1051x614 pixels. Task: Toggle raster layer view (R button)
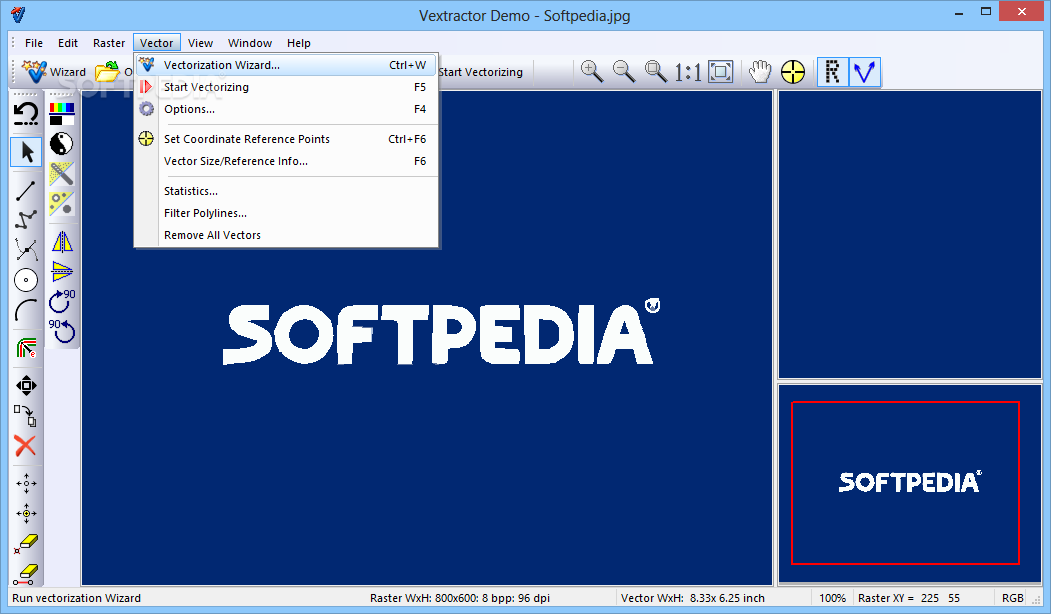832,72
